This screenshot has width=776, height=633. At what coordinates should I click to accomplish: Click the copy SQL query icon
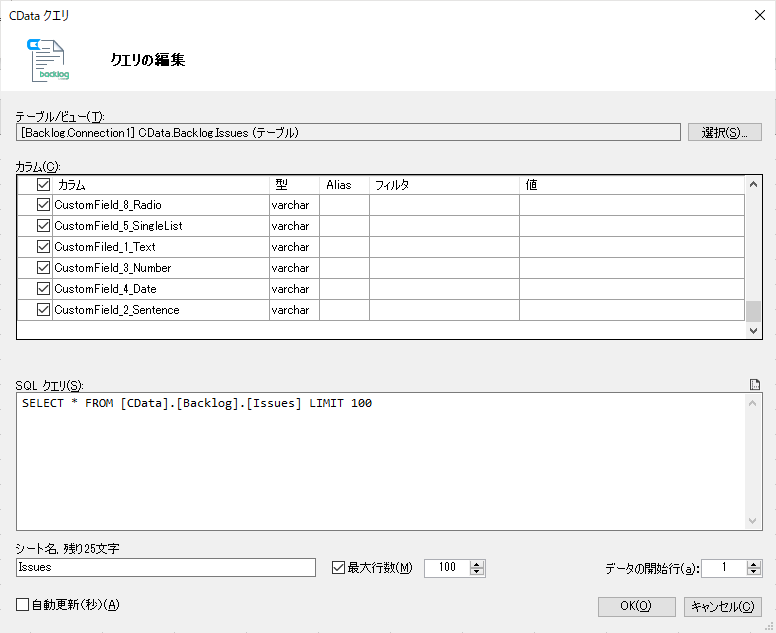[755, 385]
